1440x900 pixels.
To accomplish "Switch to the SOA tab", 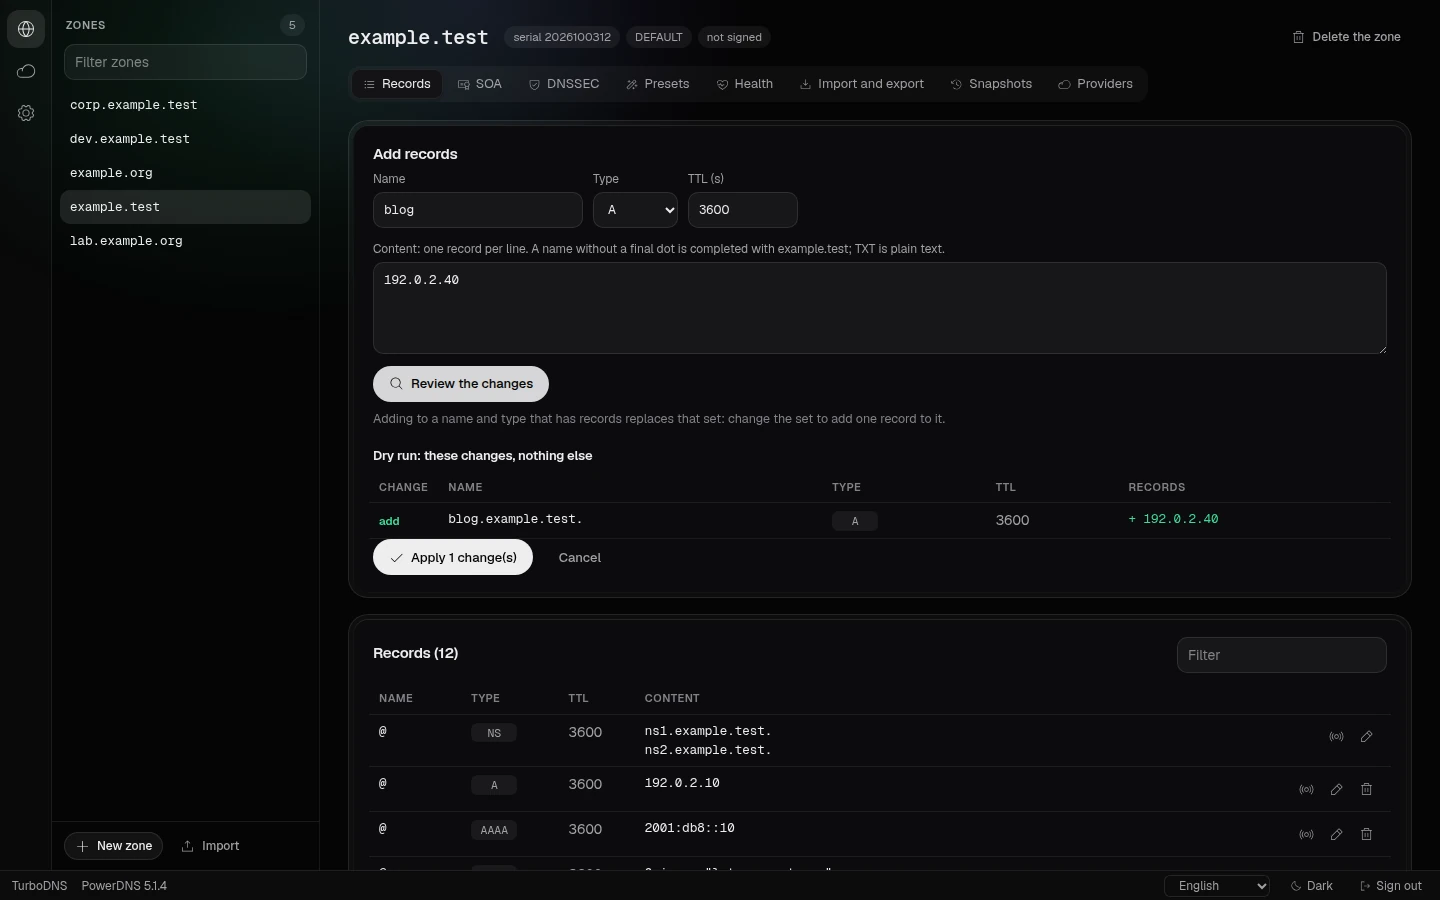I will pos(479,84).
